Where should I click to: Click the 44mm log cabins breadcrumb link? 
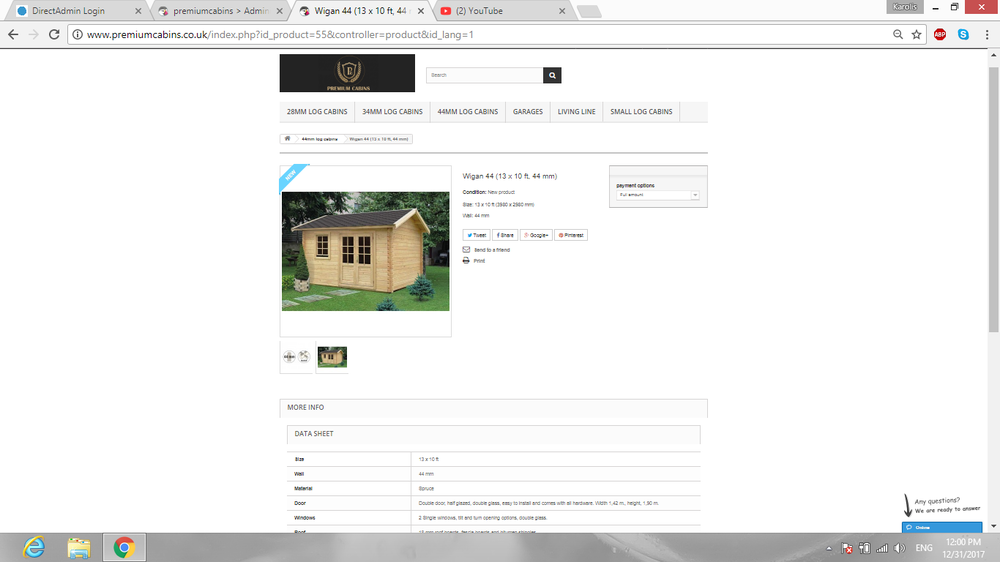[320, 139]
